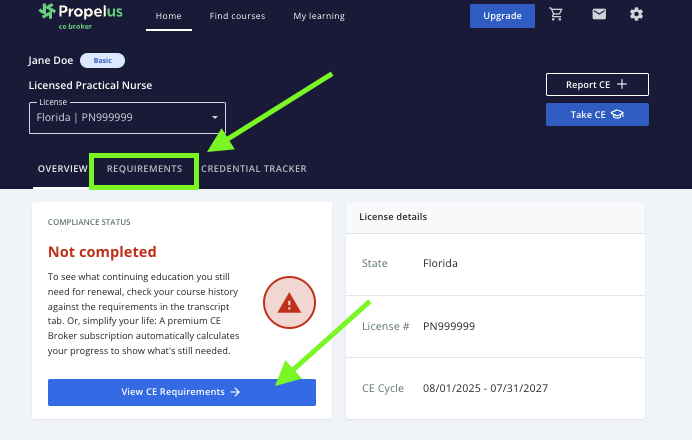Viewport: 692px width, 440px height.
Task: Select the Overview tab
Action: coord(62,169)
